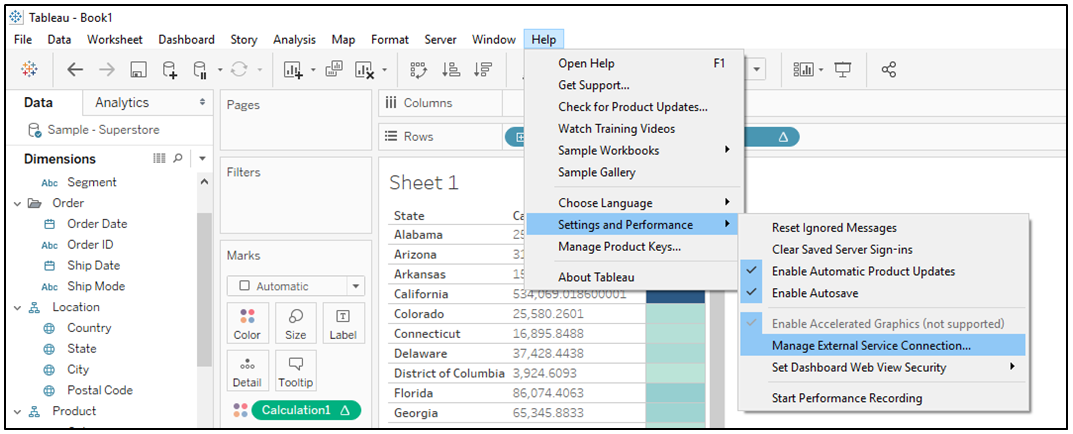The width and height of the screenshot is (1073, 434).
Task: Open the Size marks card
Action: point(296,323)
